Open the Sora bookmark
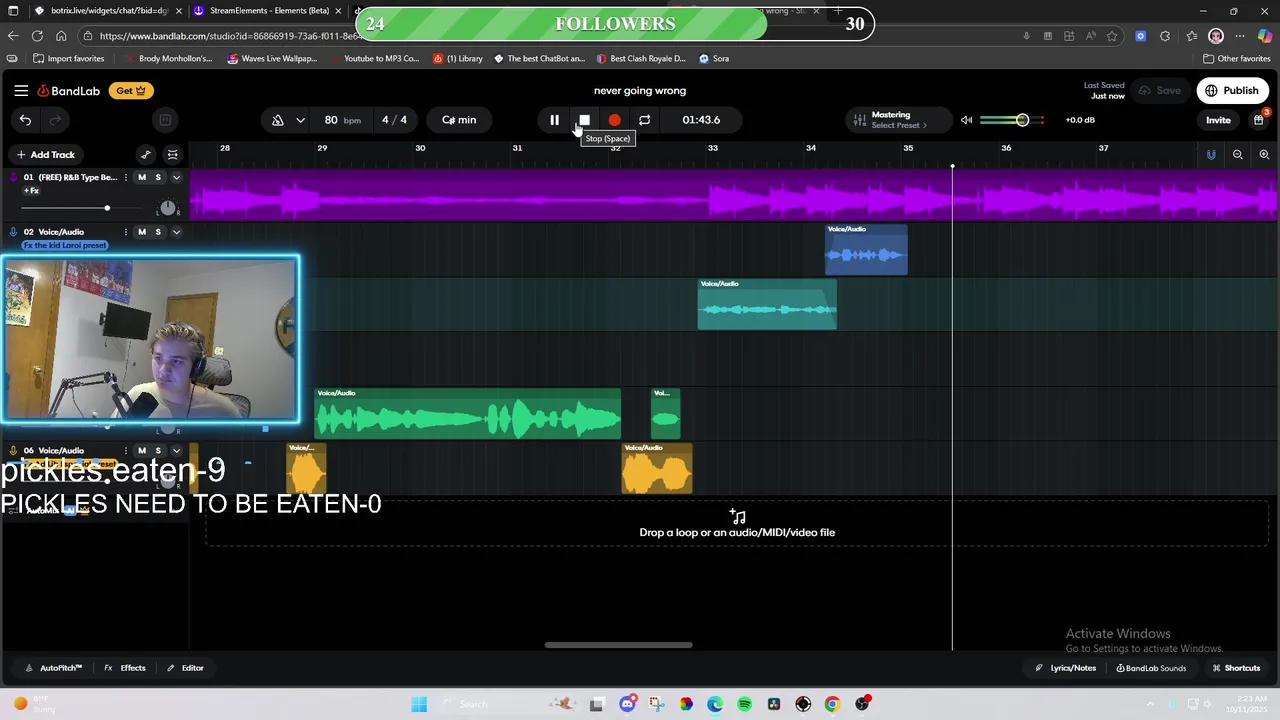Screen dimensions: 1280x720 (714, 59)
